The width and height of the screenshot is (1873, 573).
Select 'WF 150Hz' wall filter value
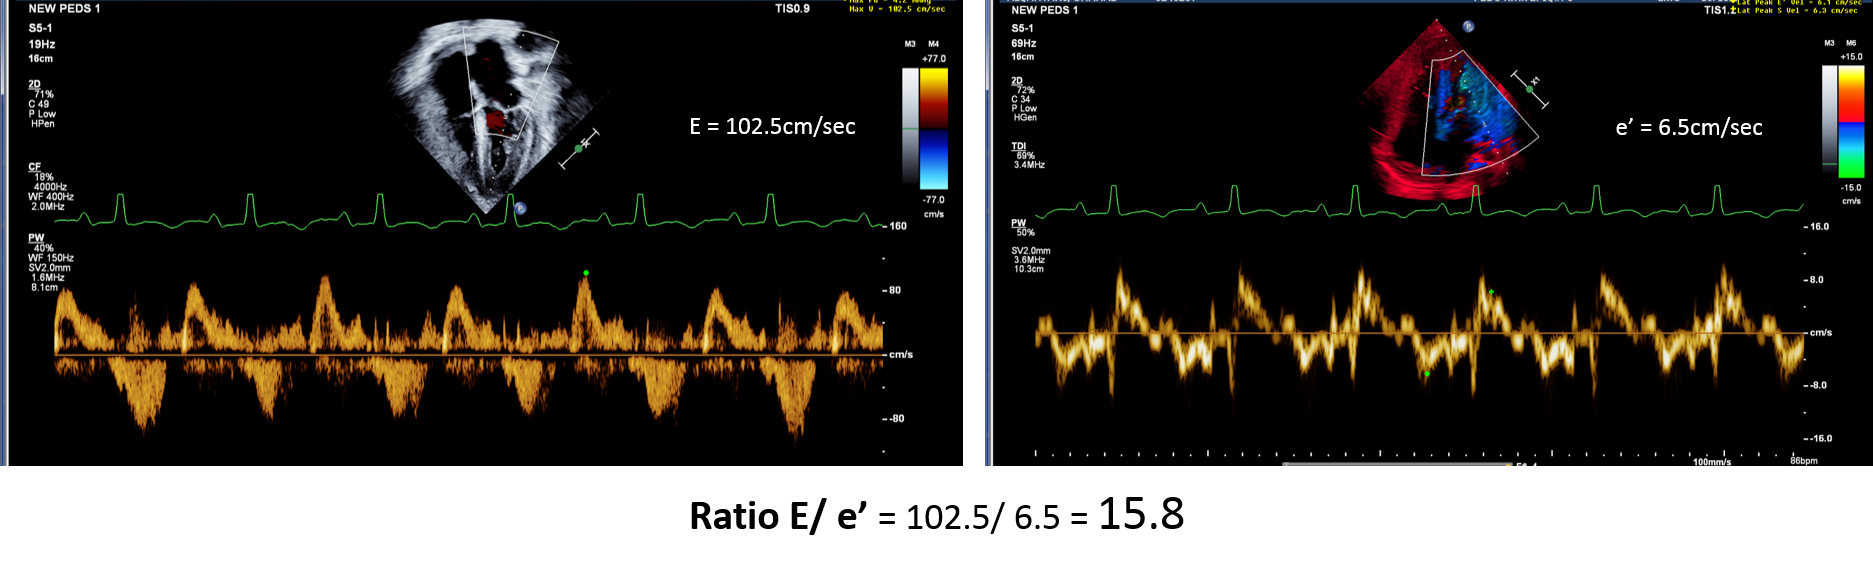pos(51,258)
